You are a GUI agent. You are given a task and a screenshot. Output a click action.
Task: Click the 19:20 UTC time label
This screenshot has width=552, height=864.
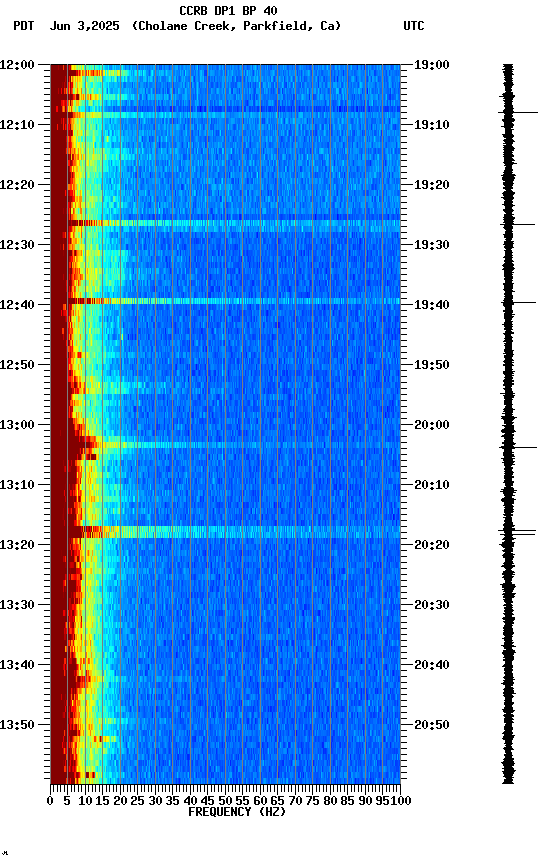[432, 185]
